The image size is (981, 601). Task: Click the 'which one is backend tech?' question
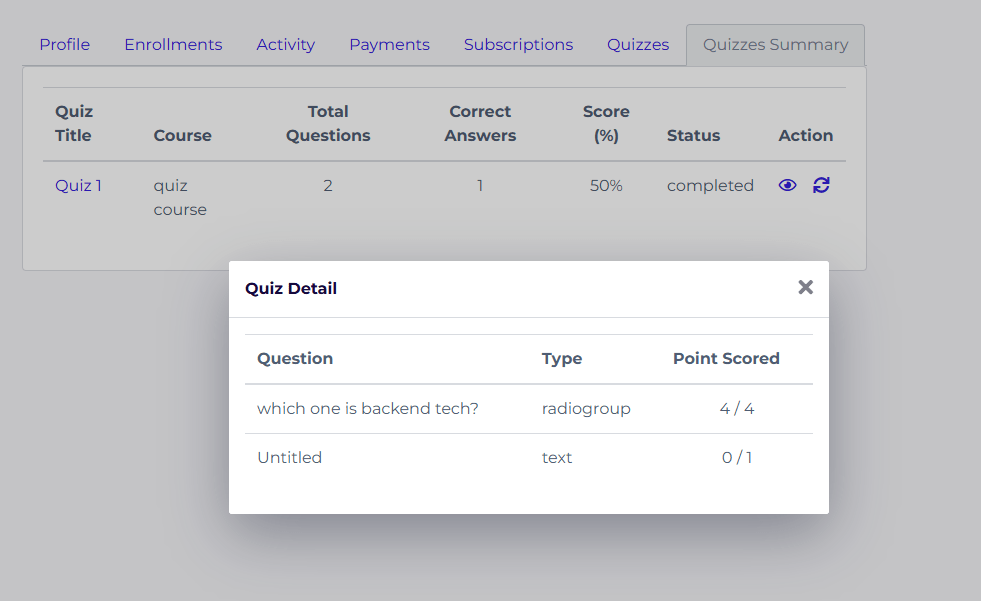(368, 408)
